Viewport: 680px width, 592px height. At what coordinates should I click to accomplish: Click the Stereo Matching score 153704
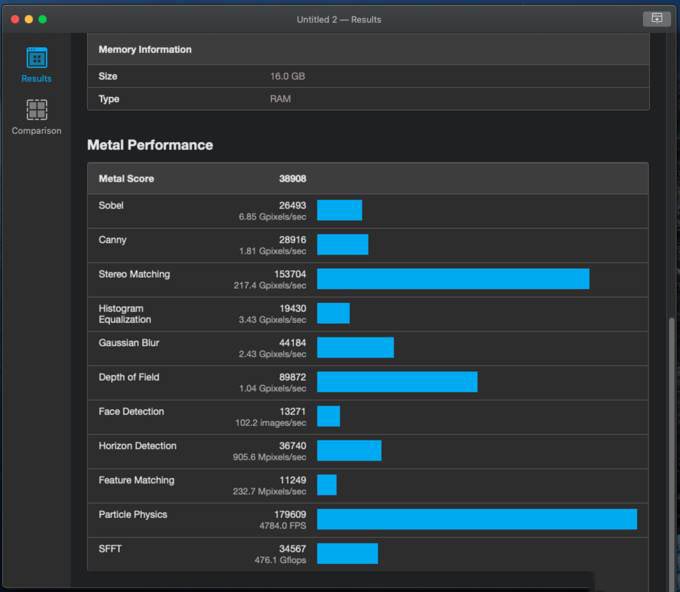(x=290, y=274)
